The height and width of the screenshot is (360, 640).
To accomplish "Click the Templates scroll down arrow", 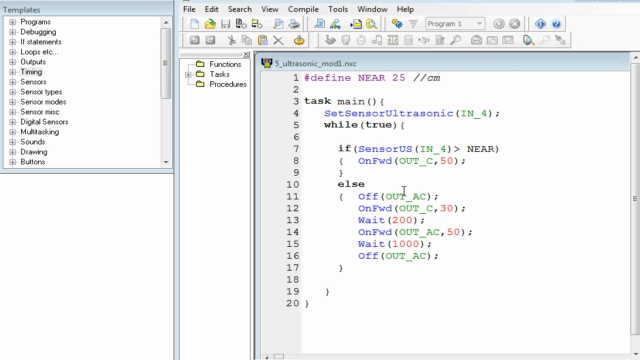I will tap(166, 162).
